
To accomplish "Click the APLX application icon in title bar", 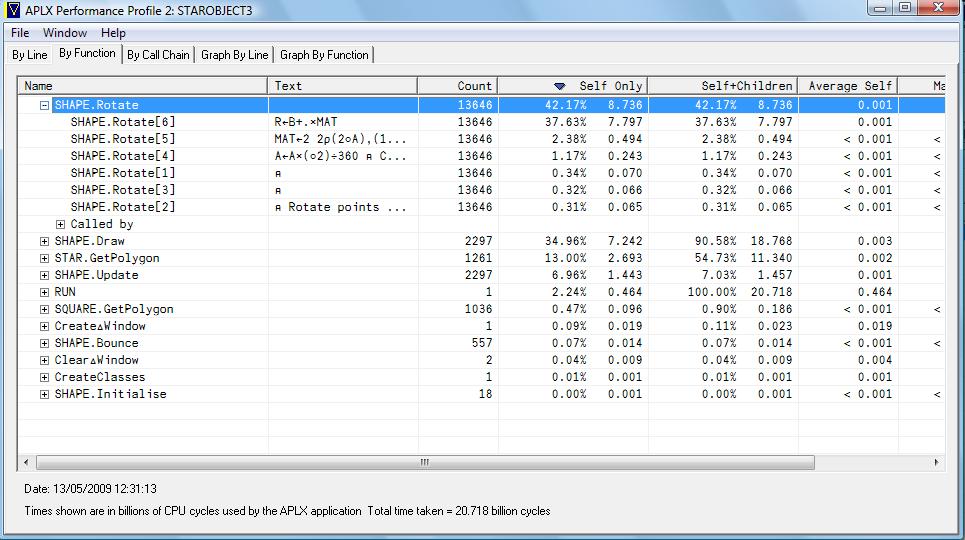I will [x=13, y=10].
